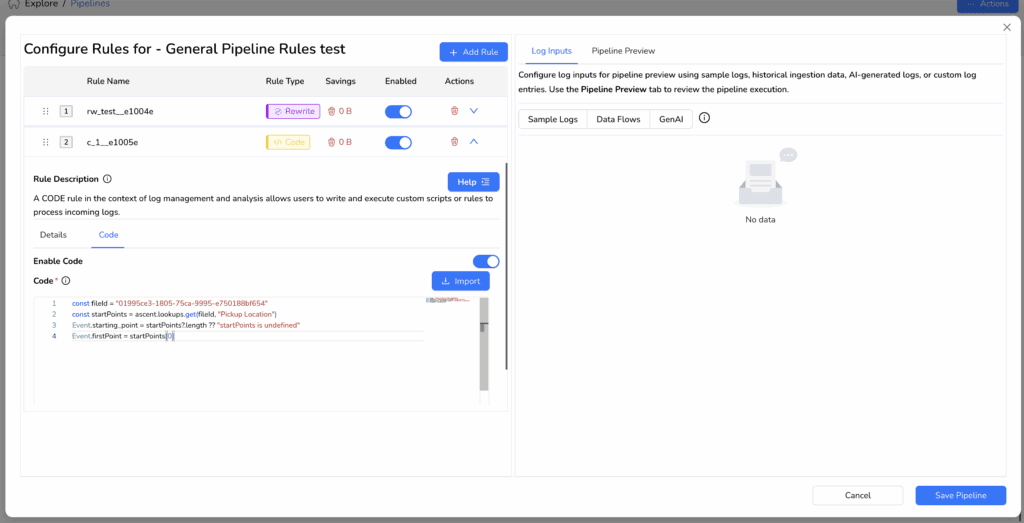Viewport: 1024px width, 523px height.
Task: Click the Actions button behind the dialog
Action: (x=987, y=4)
